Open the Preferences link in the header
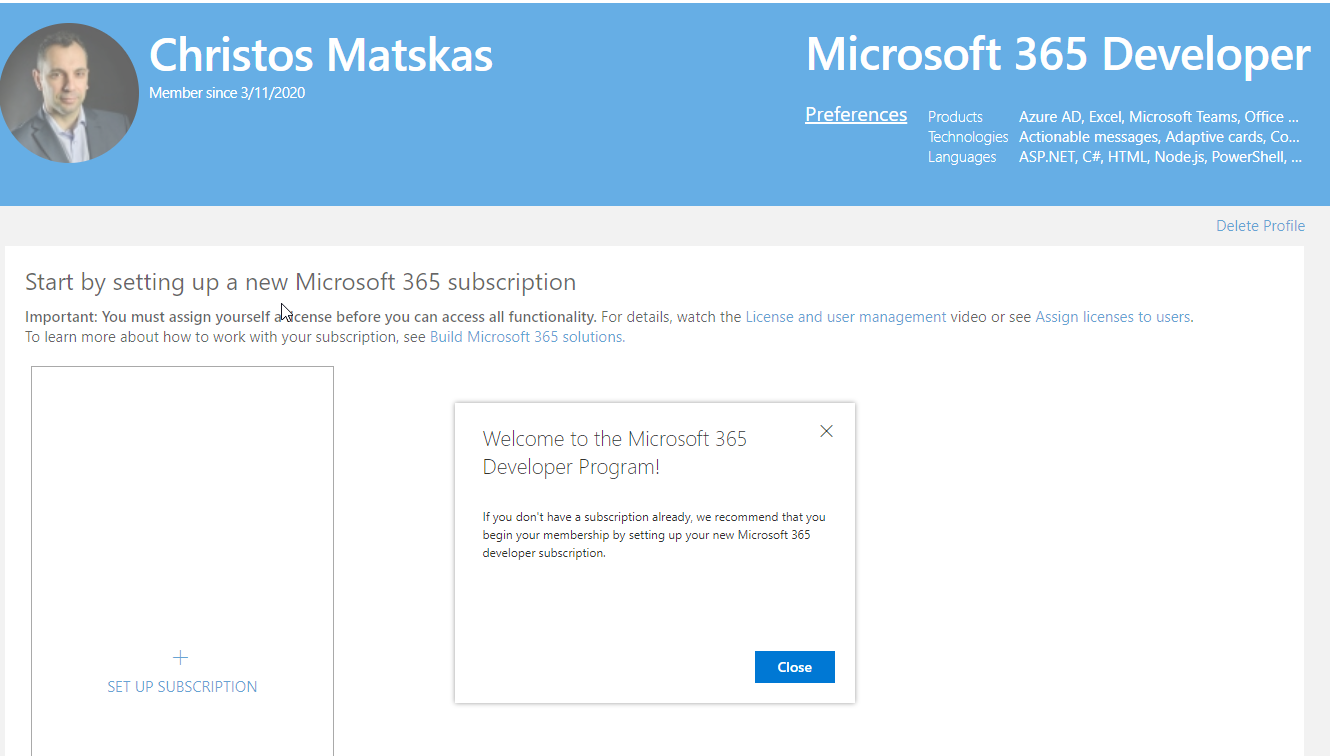 click(856, 115)
